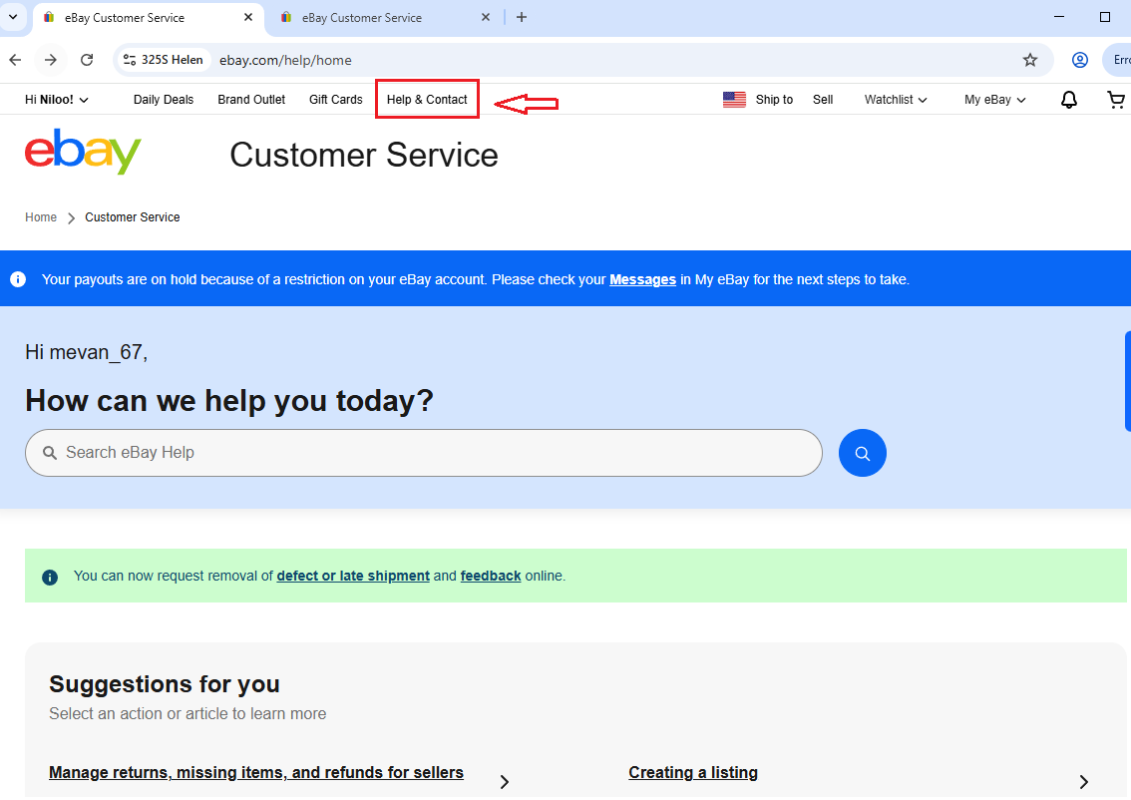
Task: Open notifications bell icon
Action: pyautogui.click(x=1069, y=100)
